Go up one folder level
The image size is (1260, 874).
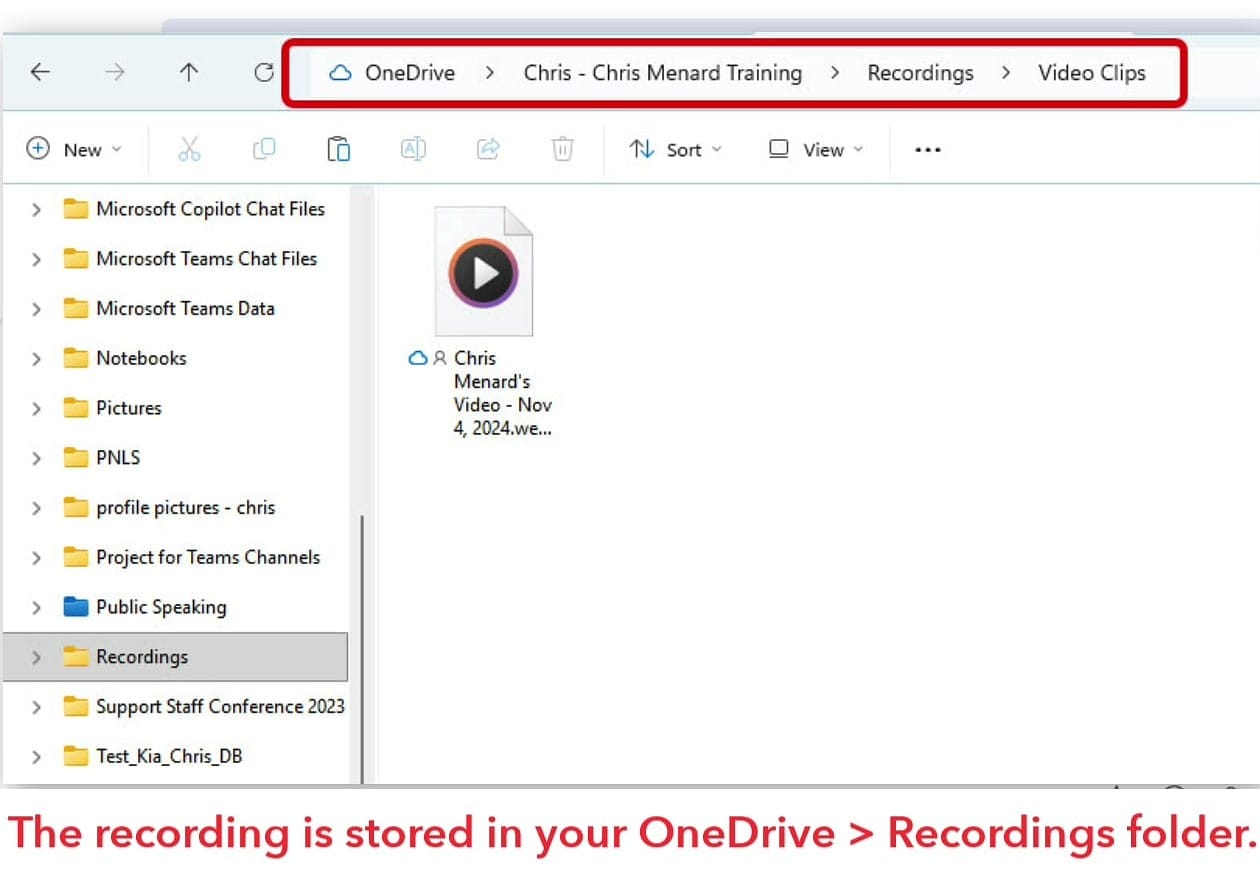(x=189, y=72)
